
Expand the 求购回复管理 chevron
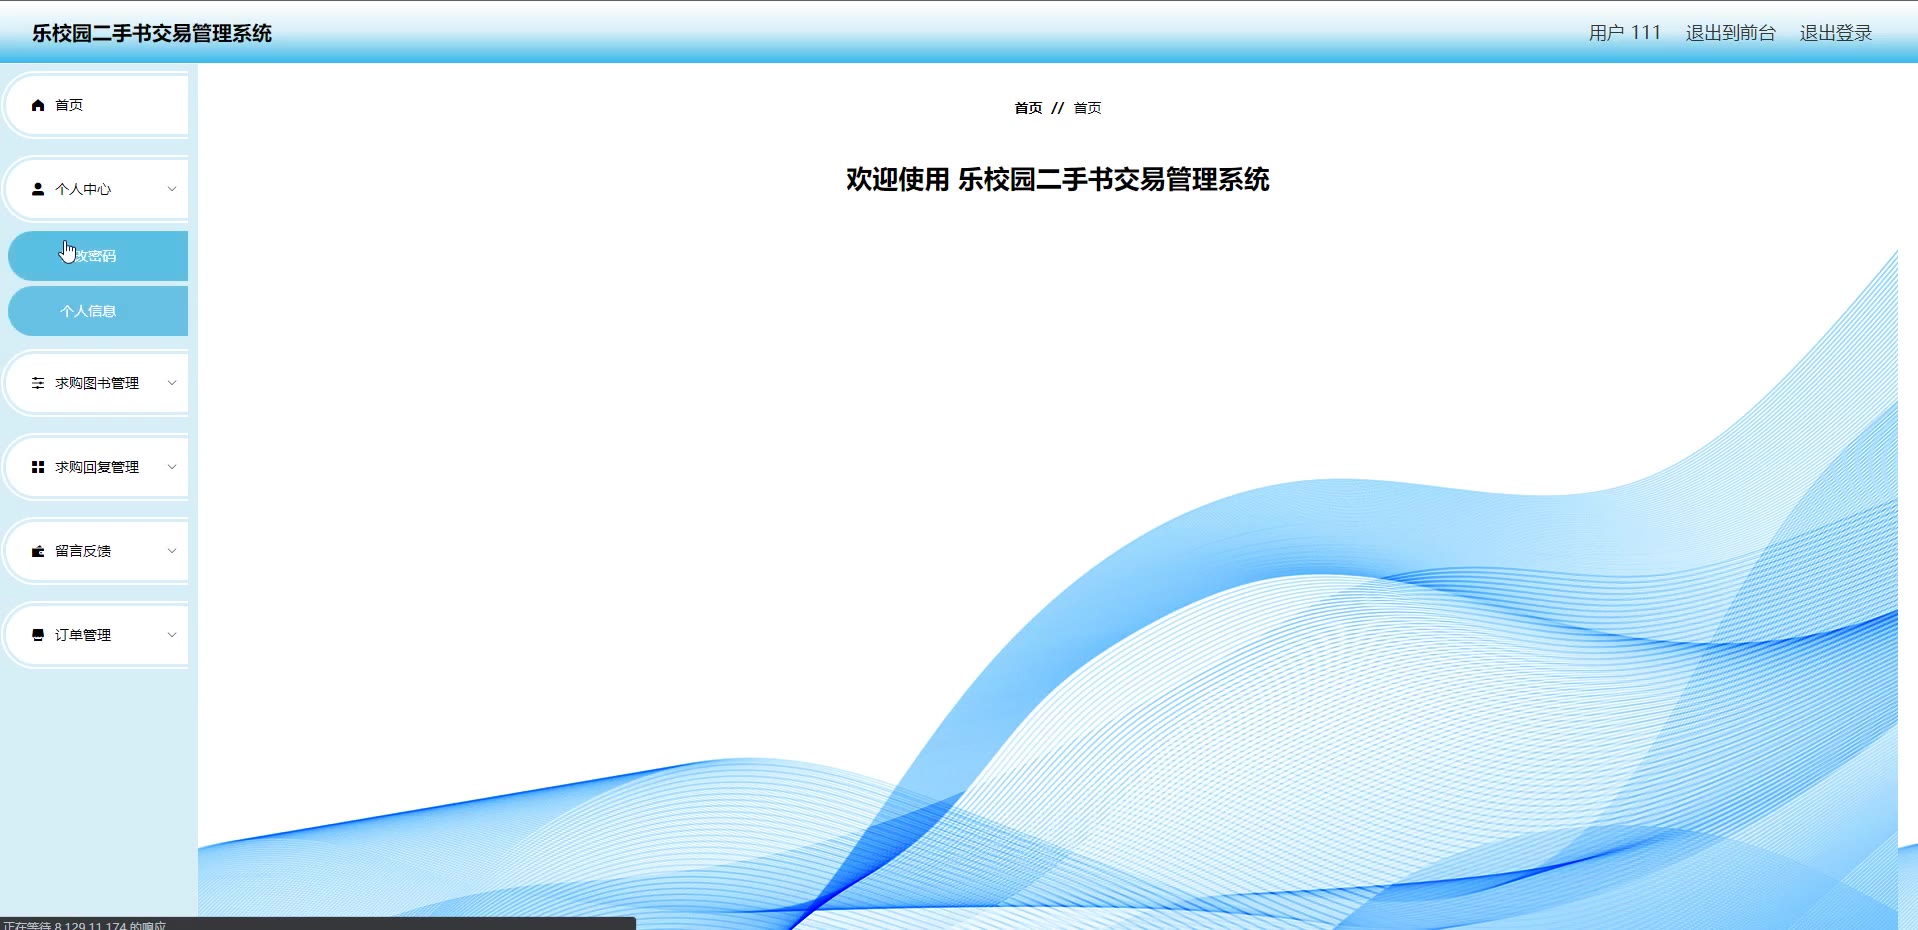(x=172, y=467)
